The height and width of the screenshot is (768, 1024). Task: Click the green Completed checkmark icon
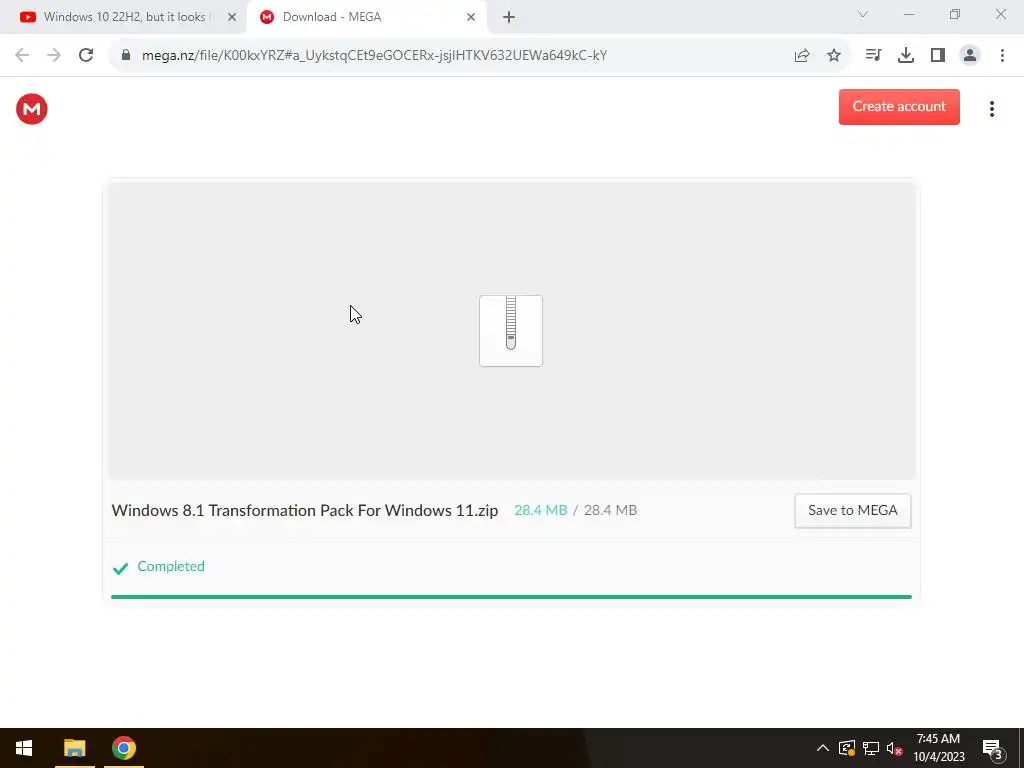[120, 568]
